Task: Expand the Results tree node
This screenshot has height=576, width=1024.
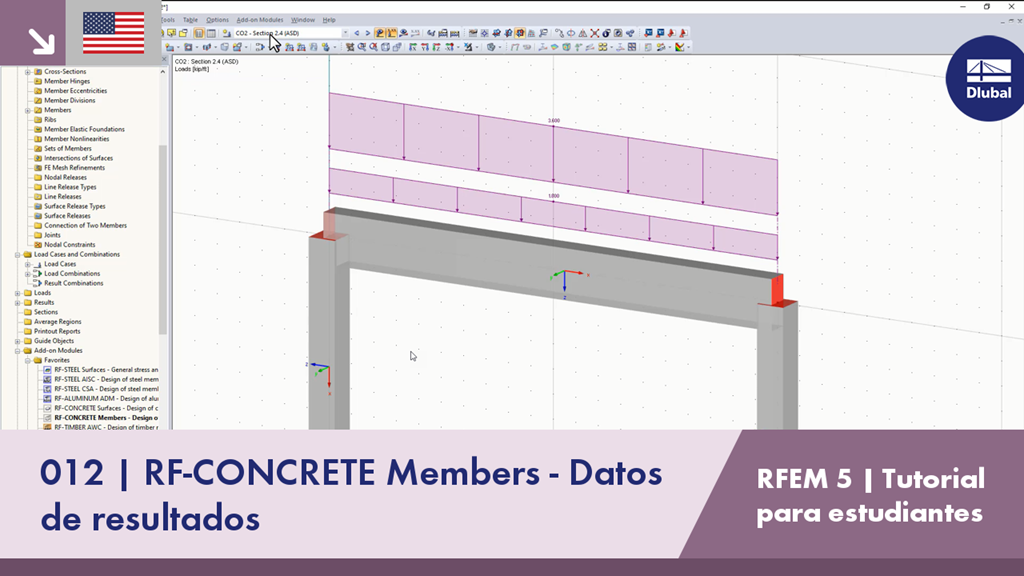Action: coord(18,303)
